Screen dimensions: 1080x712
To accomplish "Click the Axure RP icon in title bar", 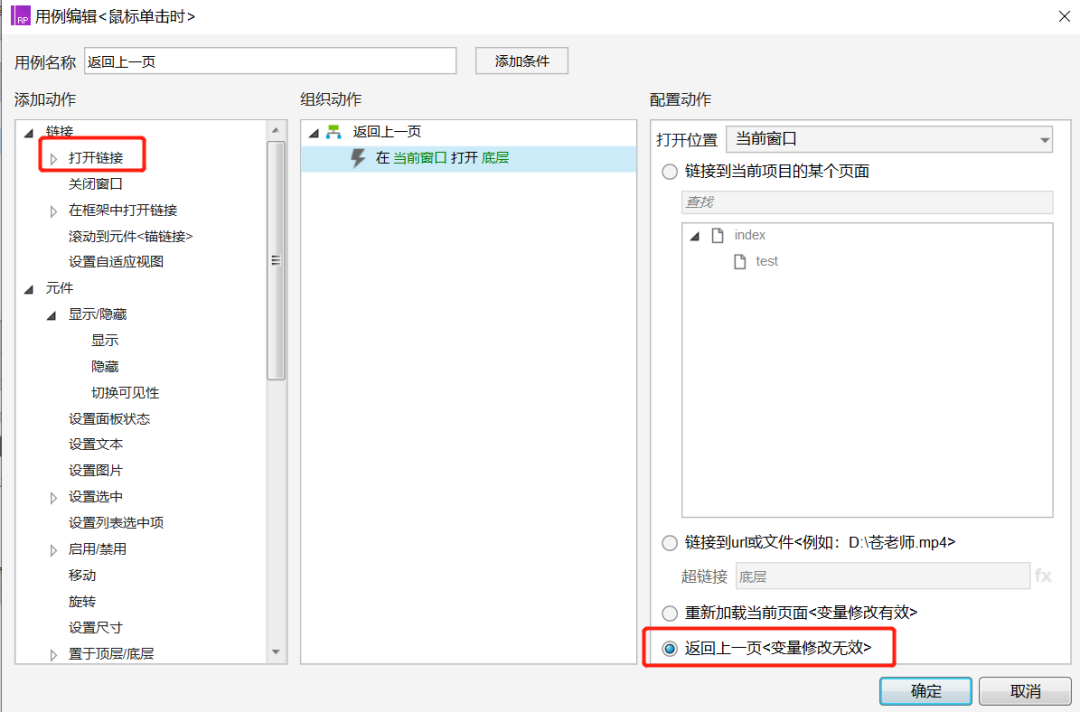I will pyautogui.click(x=20, y=16).
